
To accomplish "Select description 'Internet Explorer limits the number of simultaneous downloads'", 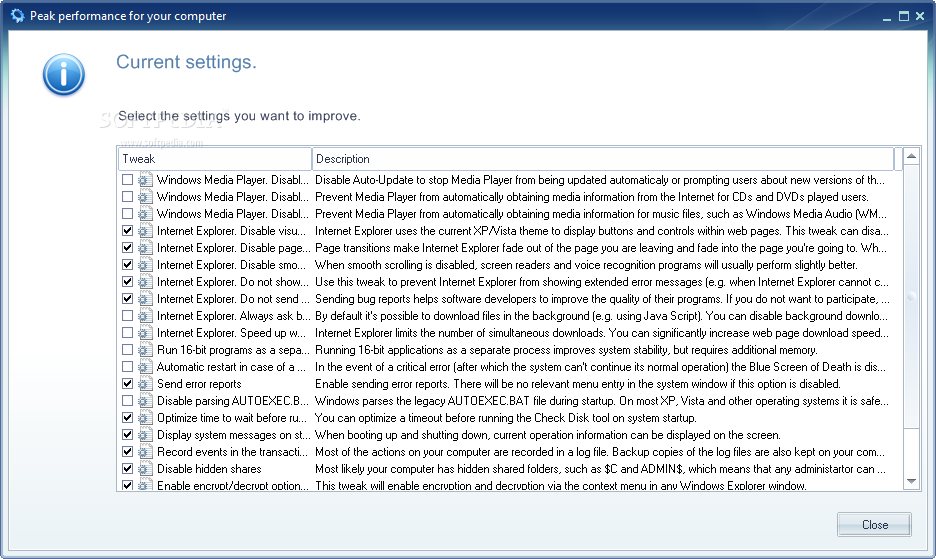I will [x=602, y=333].
